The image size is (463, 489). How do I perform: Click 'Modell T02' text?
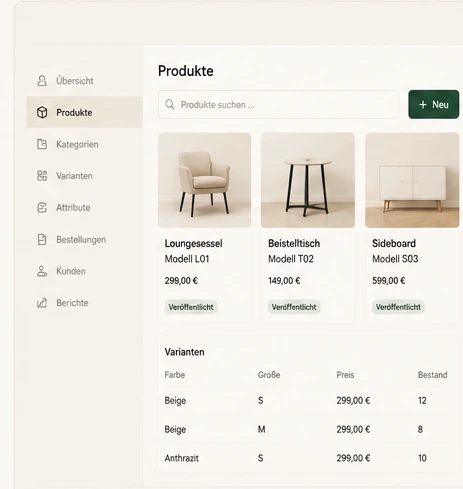(x=291, y=259)
